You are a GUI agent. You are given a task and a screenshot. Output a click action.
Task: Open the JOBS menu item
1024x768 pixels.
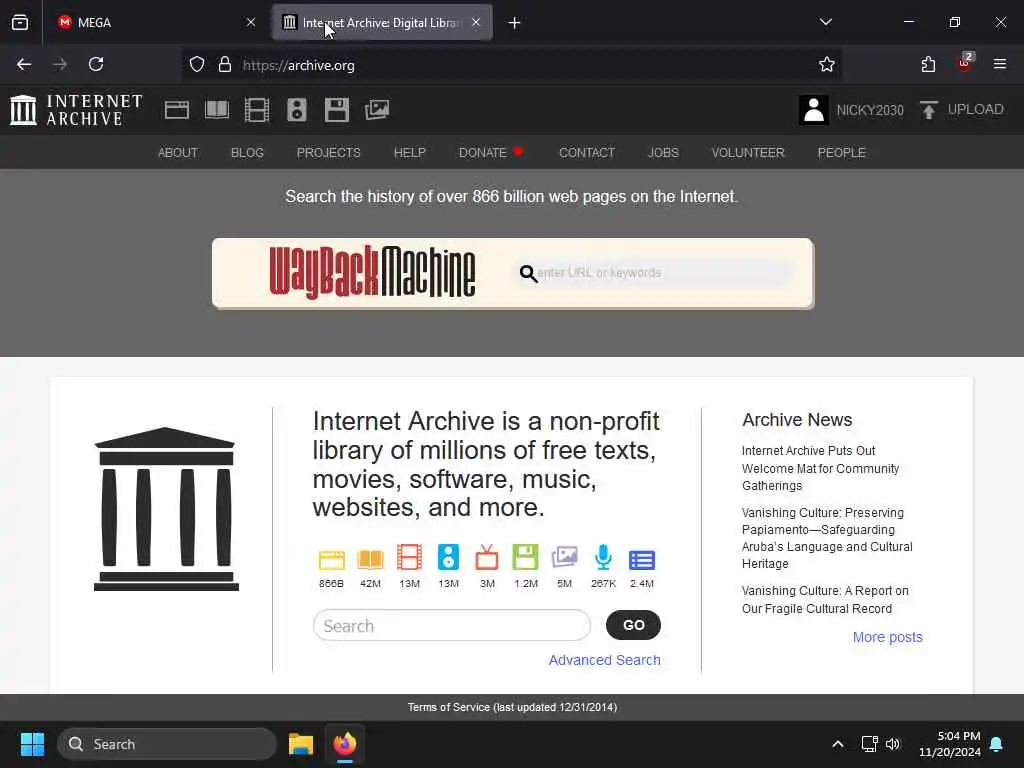tap(663, 153)
